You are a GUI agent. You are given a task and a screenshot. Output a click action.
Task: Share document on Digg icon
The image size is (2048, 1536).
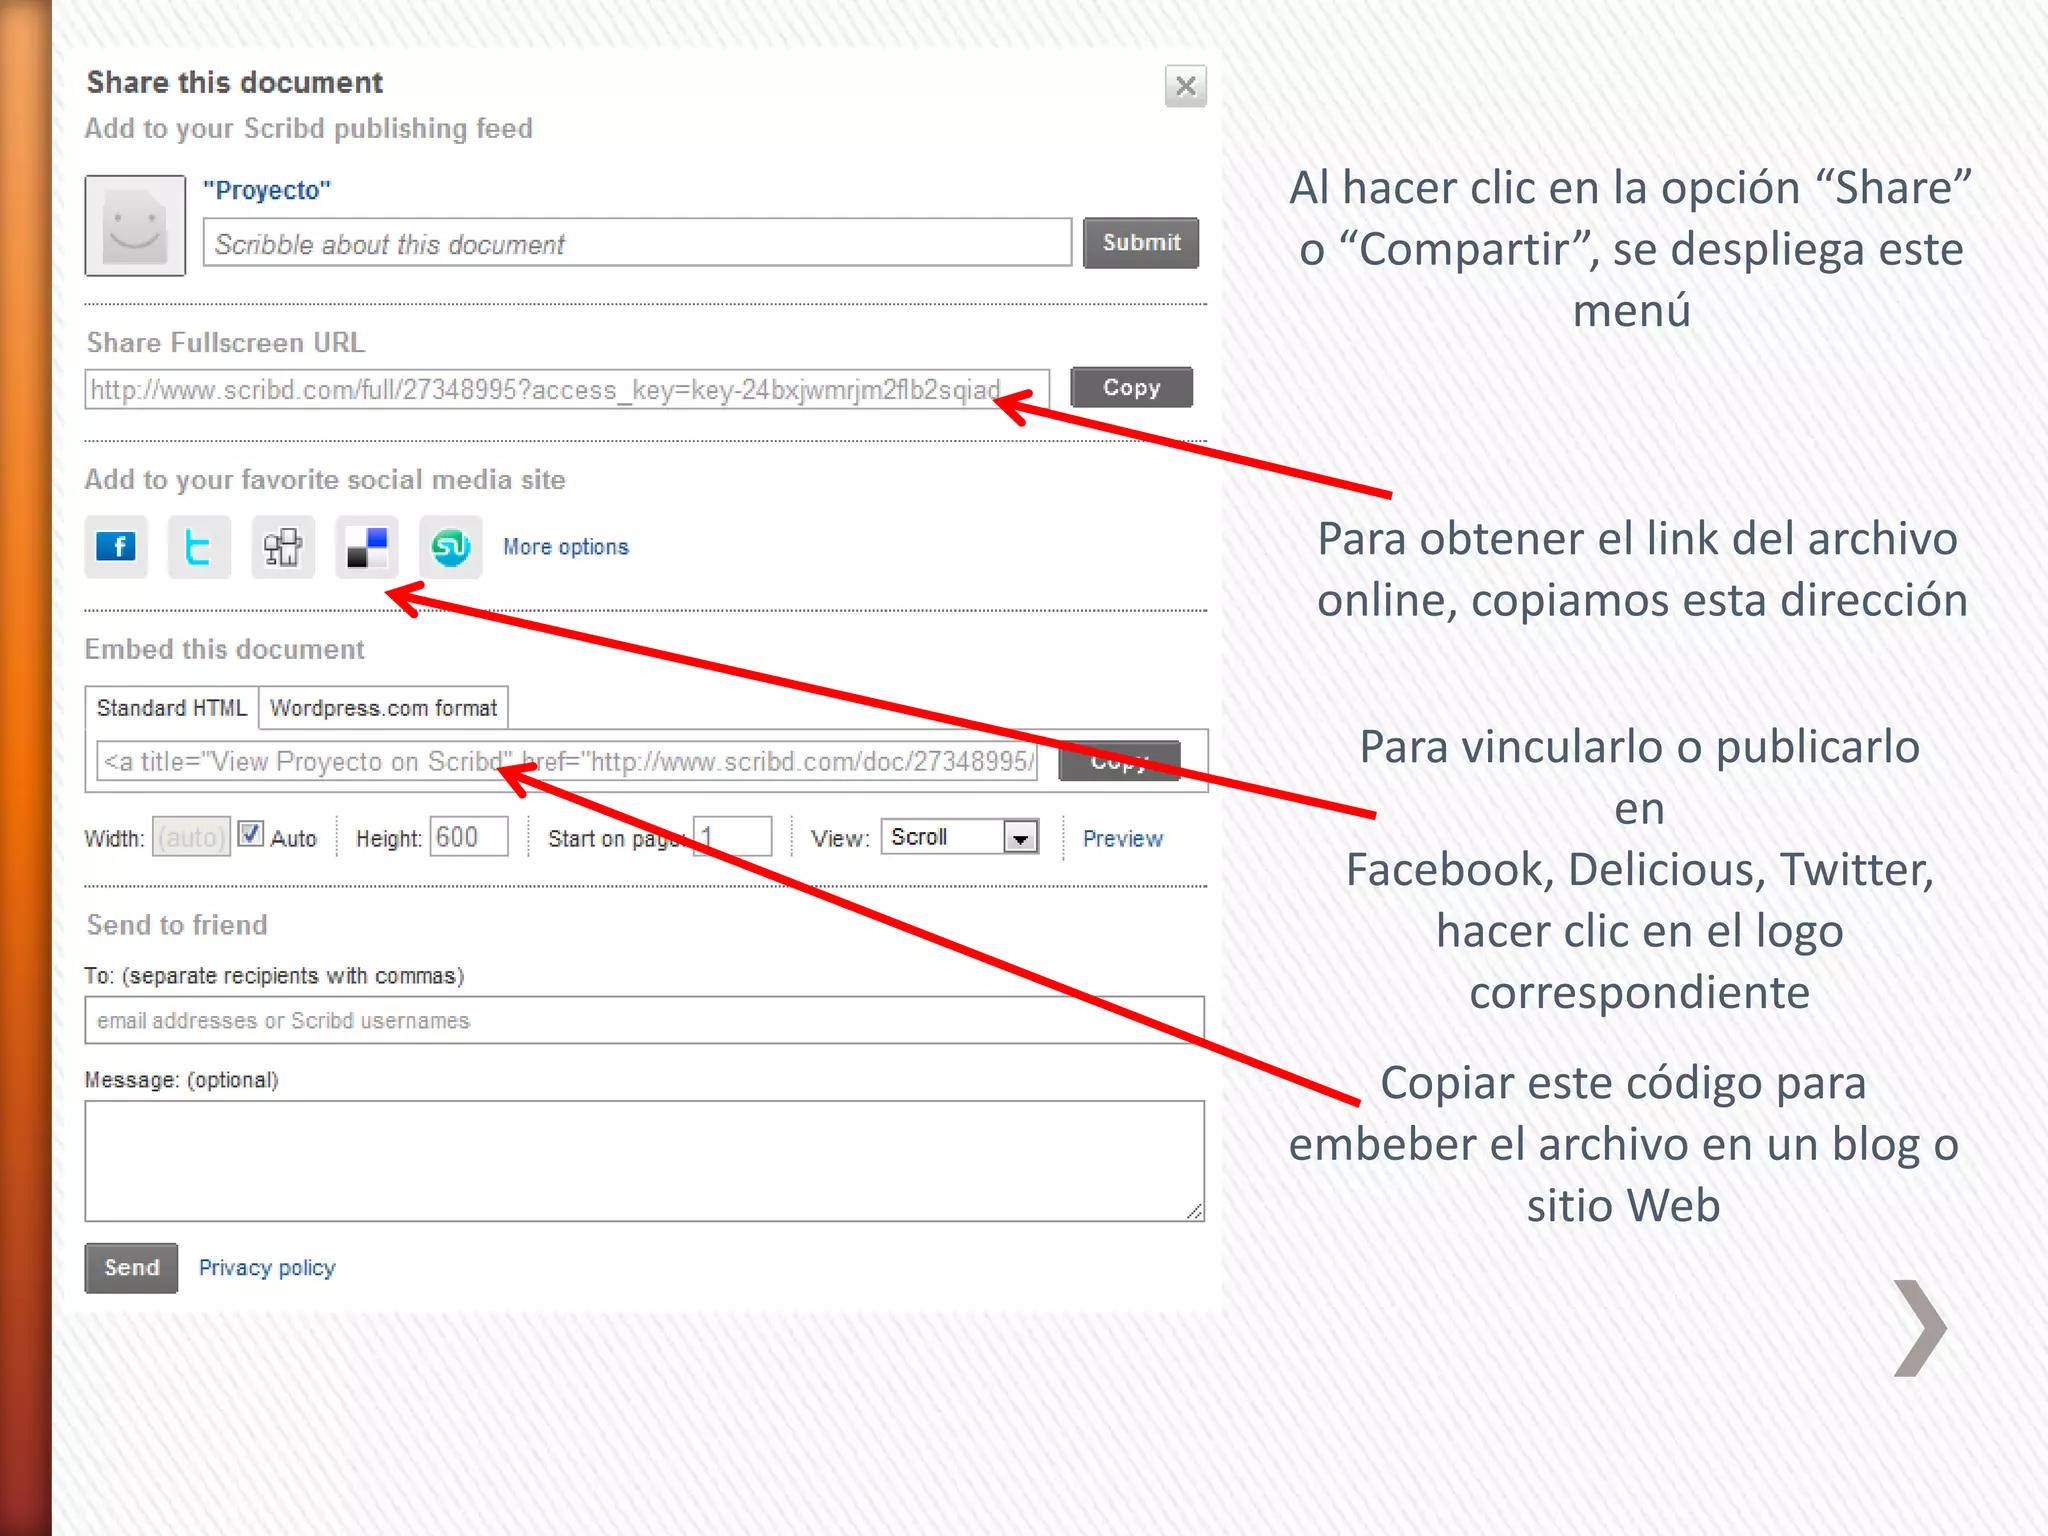click(x=283, y=547)
